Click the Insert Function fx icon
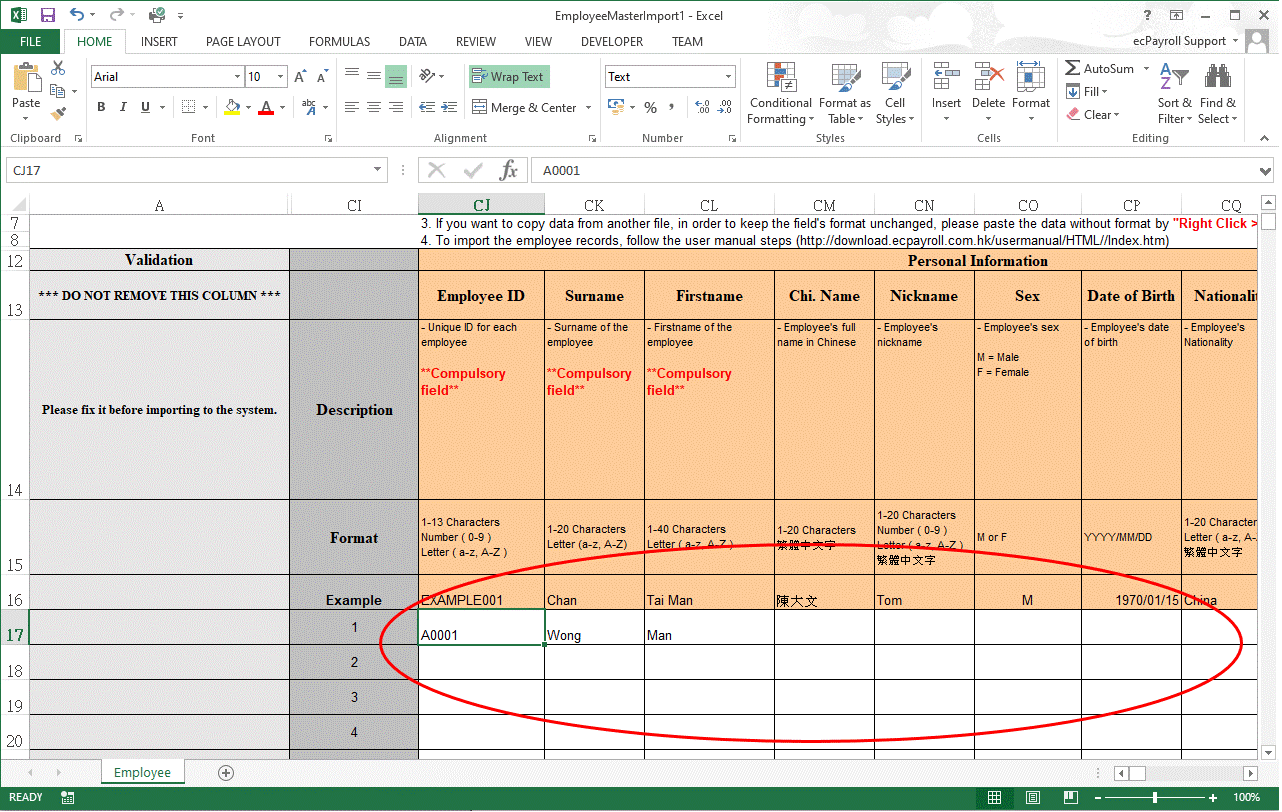This screenshot has width=1282, height=812. (x=509, y=170)
